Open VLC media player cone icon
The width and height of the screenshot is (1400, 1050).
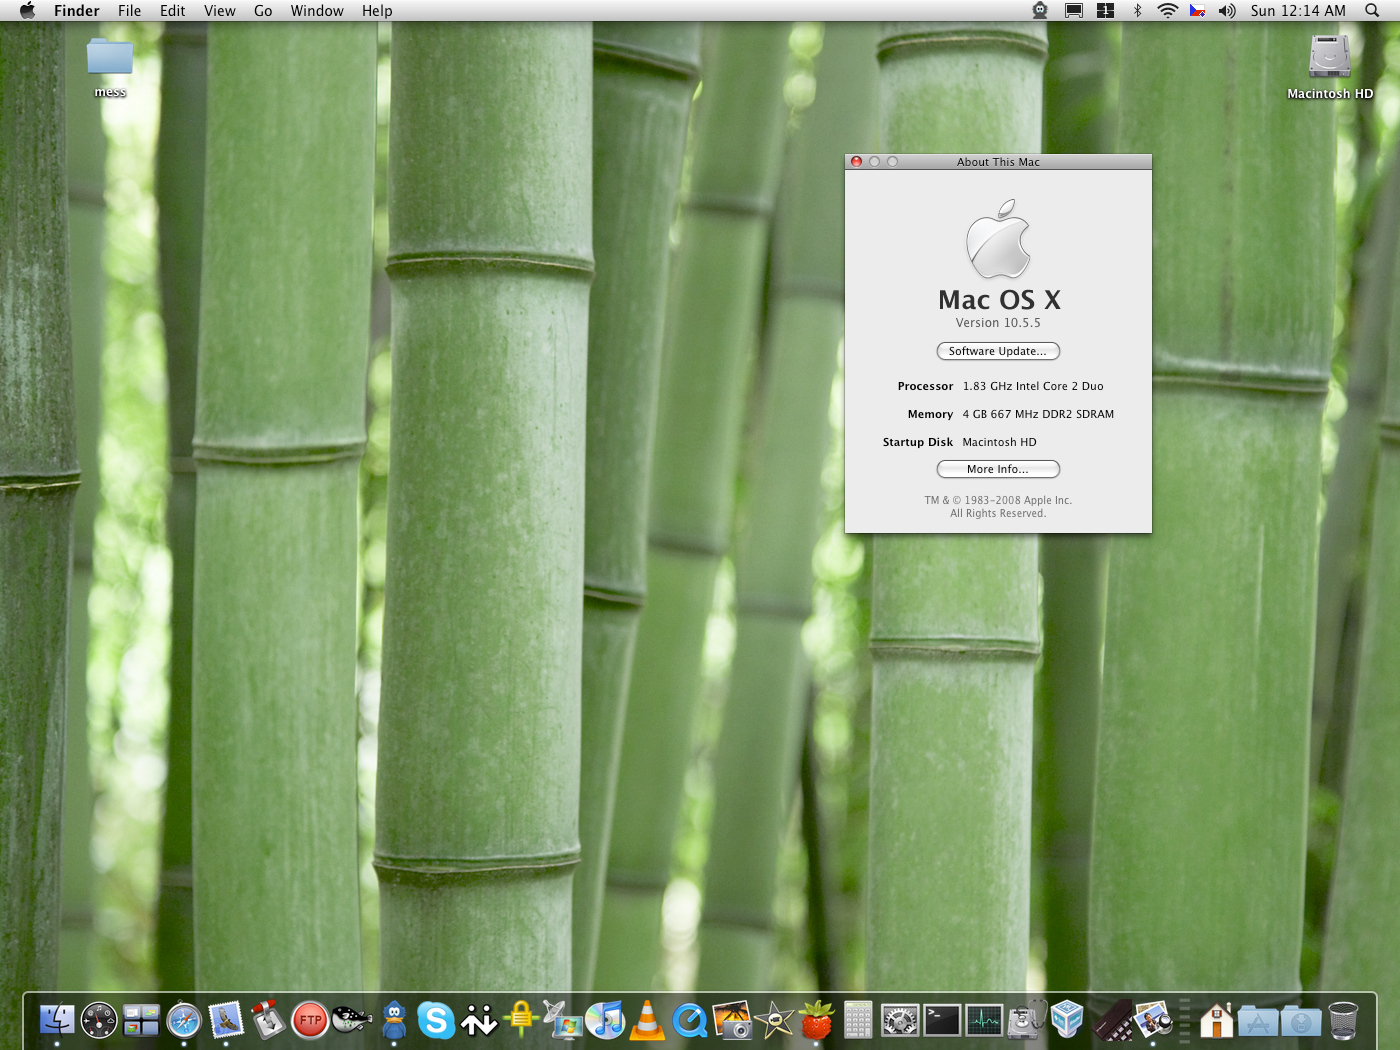pyautogui.click(x=647, y=1020)
